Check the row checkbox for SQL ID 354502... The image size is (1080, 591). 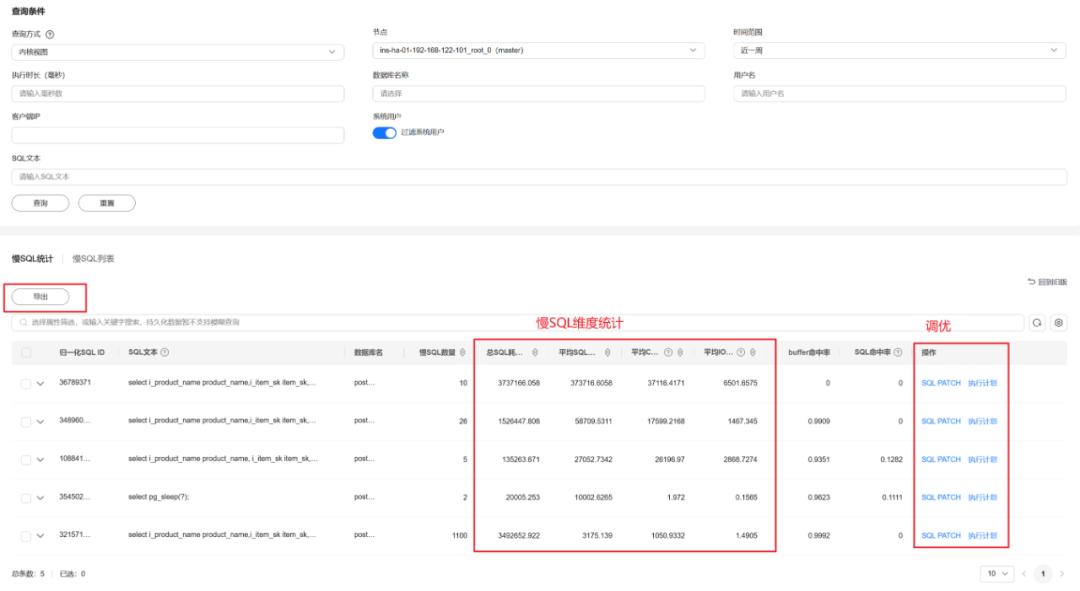[25, 497]
